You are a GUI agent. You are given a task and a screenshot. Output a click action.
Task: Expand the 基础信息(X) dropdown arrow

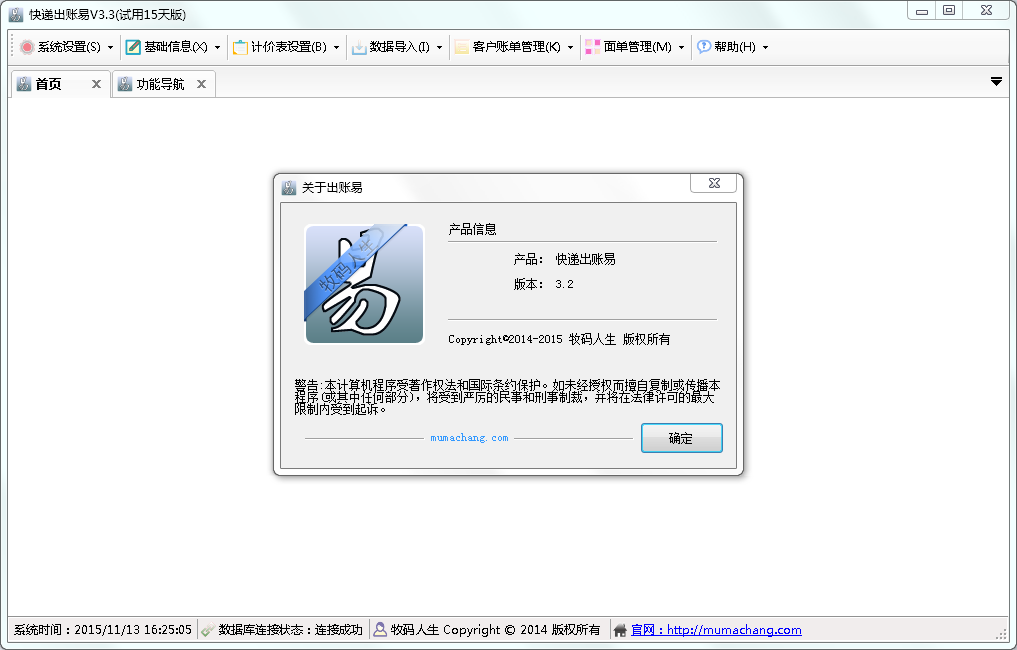pos(217,47)
